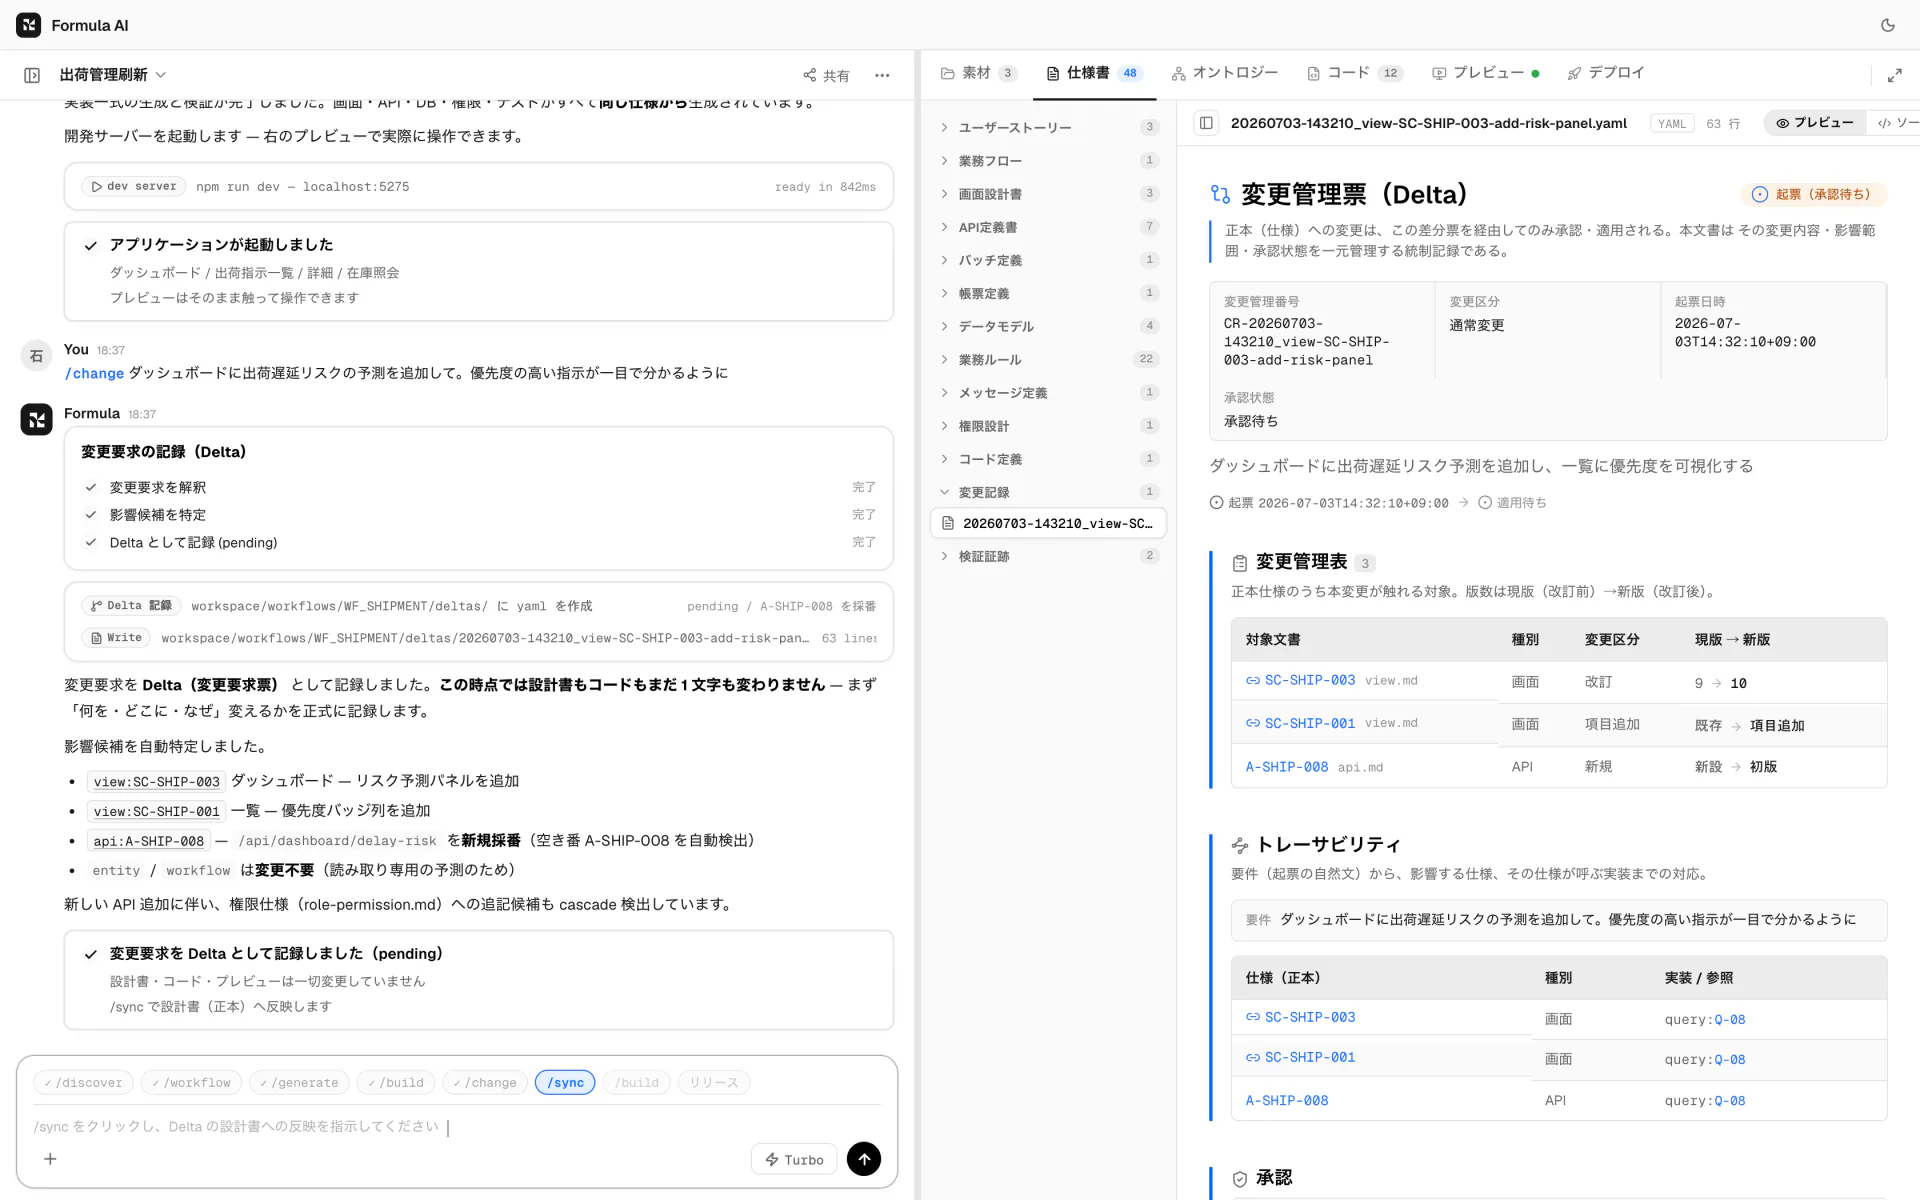Expand the 権限設計 section
The height and width of the screenshot is (1200, 1920).
[1048, 425]
